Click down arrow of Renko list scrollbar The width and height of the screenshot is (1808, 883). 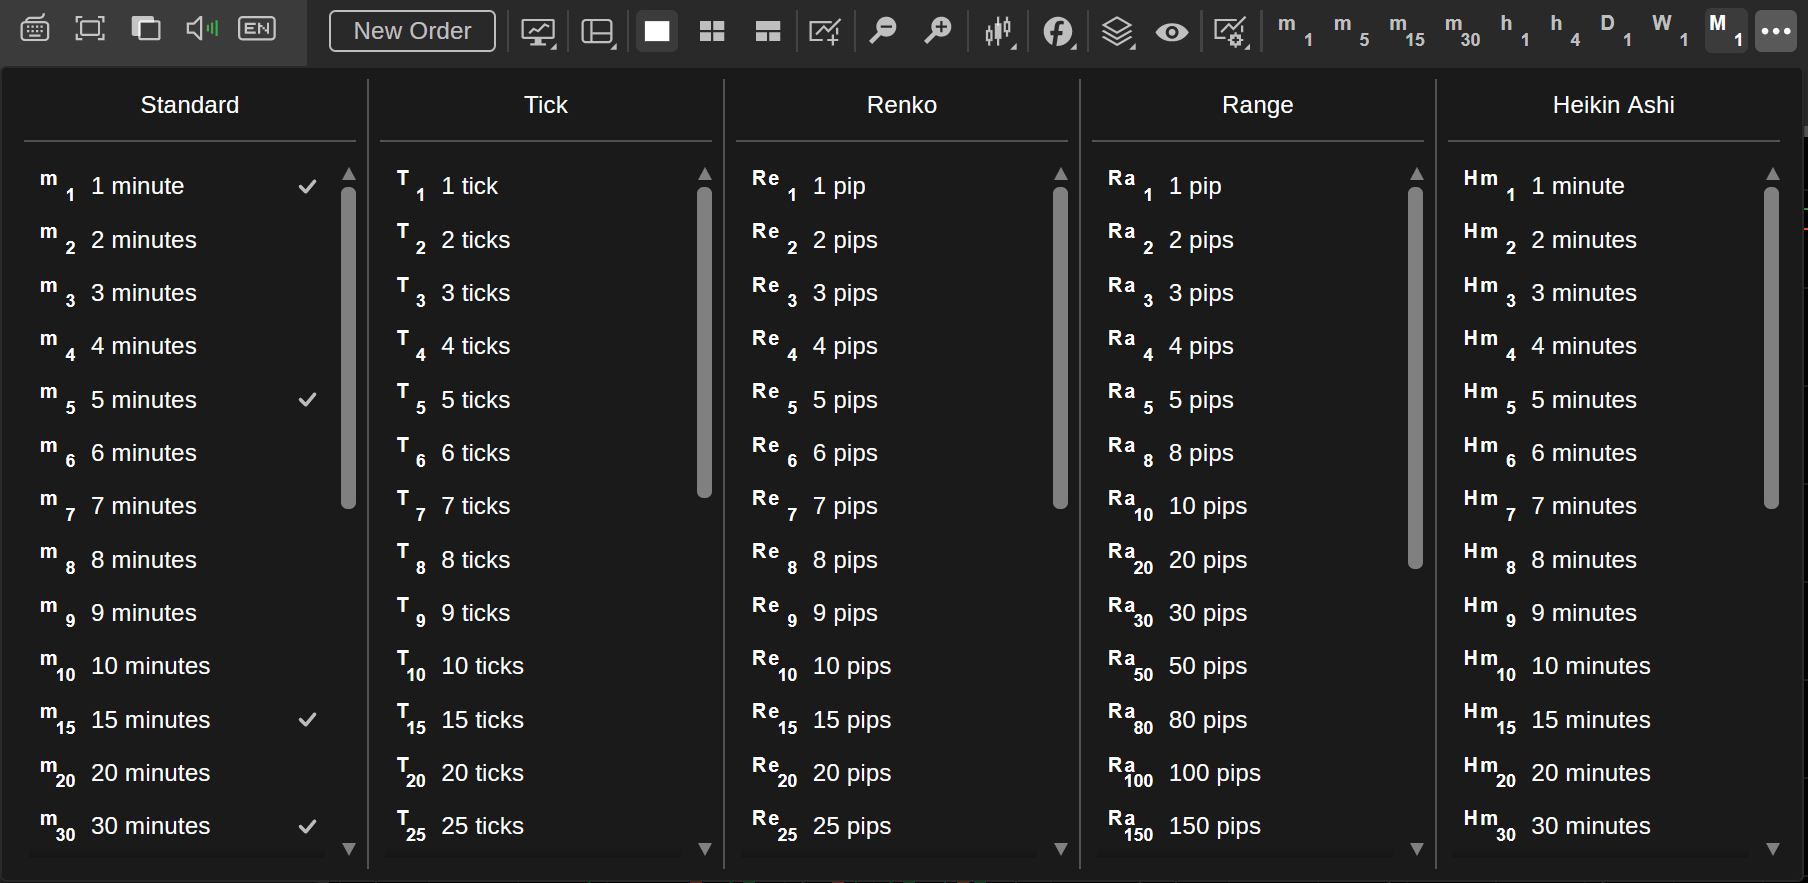point(1060,849)
